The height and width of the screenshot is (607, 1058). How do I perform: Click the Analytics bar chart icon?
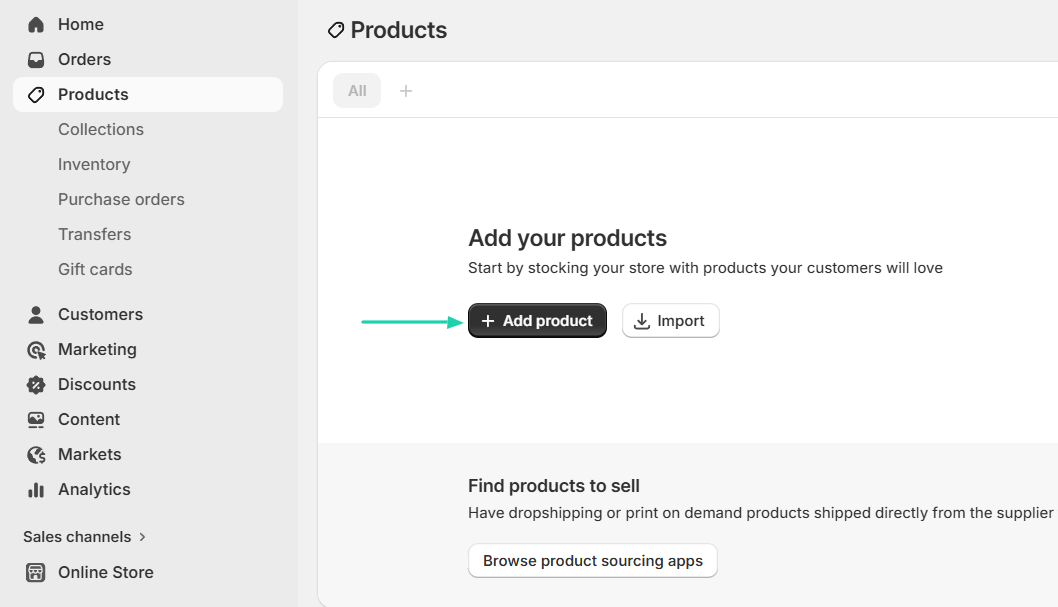tap(36, 489)
